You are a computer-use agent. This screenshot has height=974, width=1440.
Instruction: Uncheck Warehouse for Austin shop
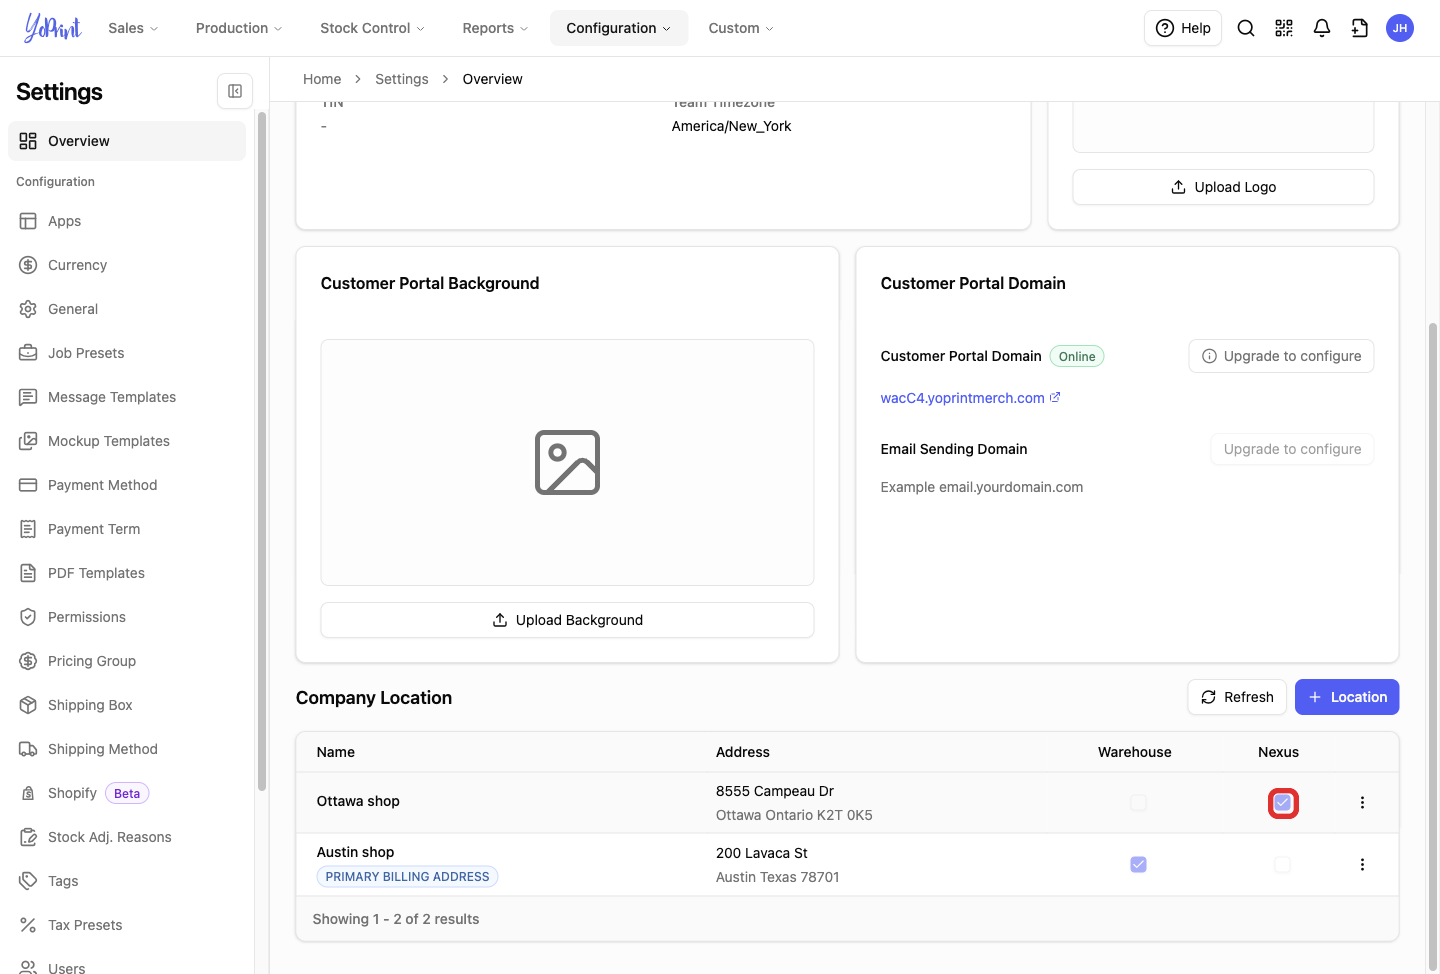coord(1138,865)
